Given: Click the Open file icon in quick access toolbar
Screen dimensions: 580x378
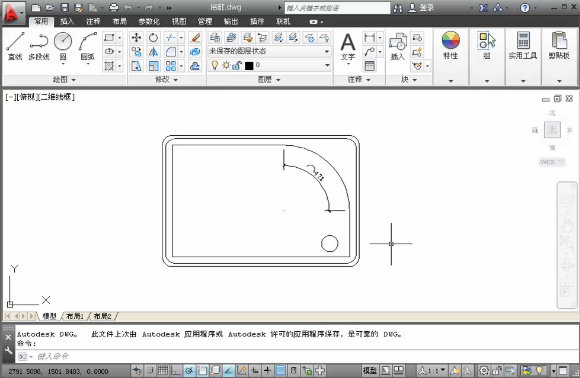Looking at the screenshot, I should 50,7.
